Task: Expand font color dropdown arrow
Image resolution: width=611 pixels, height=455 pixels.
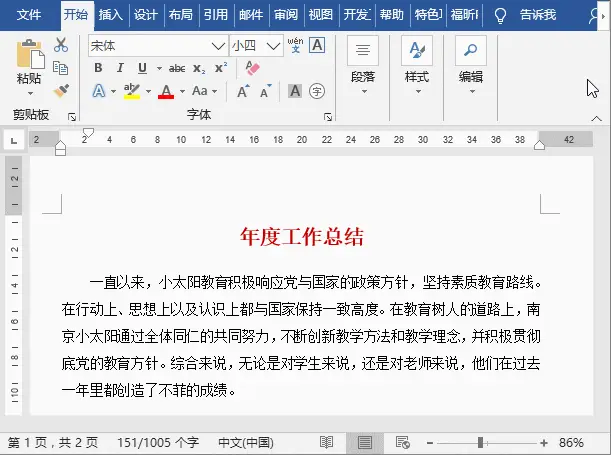Action: (x=182, y=92)
